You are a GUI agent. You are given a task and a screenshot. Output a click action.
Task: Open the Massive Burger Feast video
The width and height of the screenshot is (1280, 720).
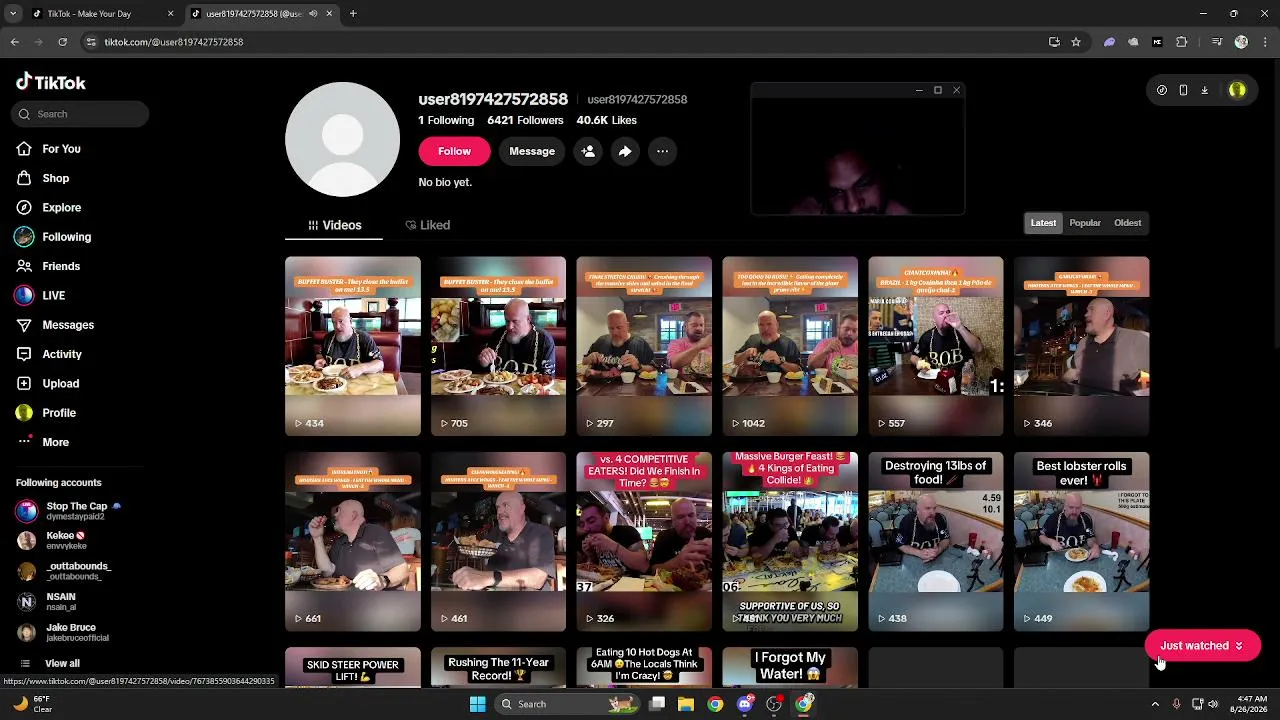790,542
